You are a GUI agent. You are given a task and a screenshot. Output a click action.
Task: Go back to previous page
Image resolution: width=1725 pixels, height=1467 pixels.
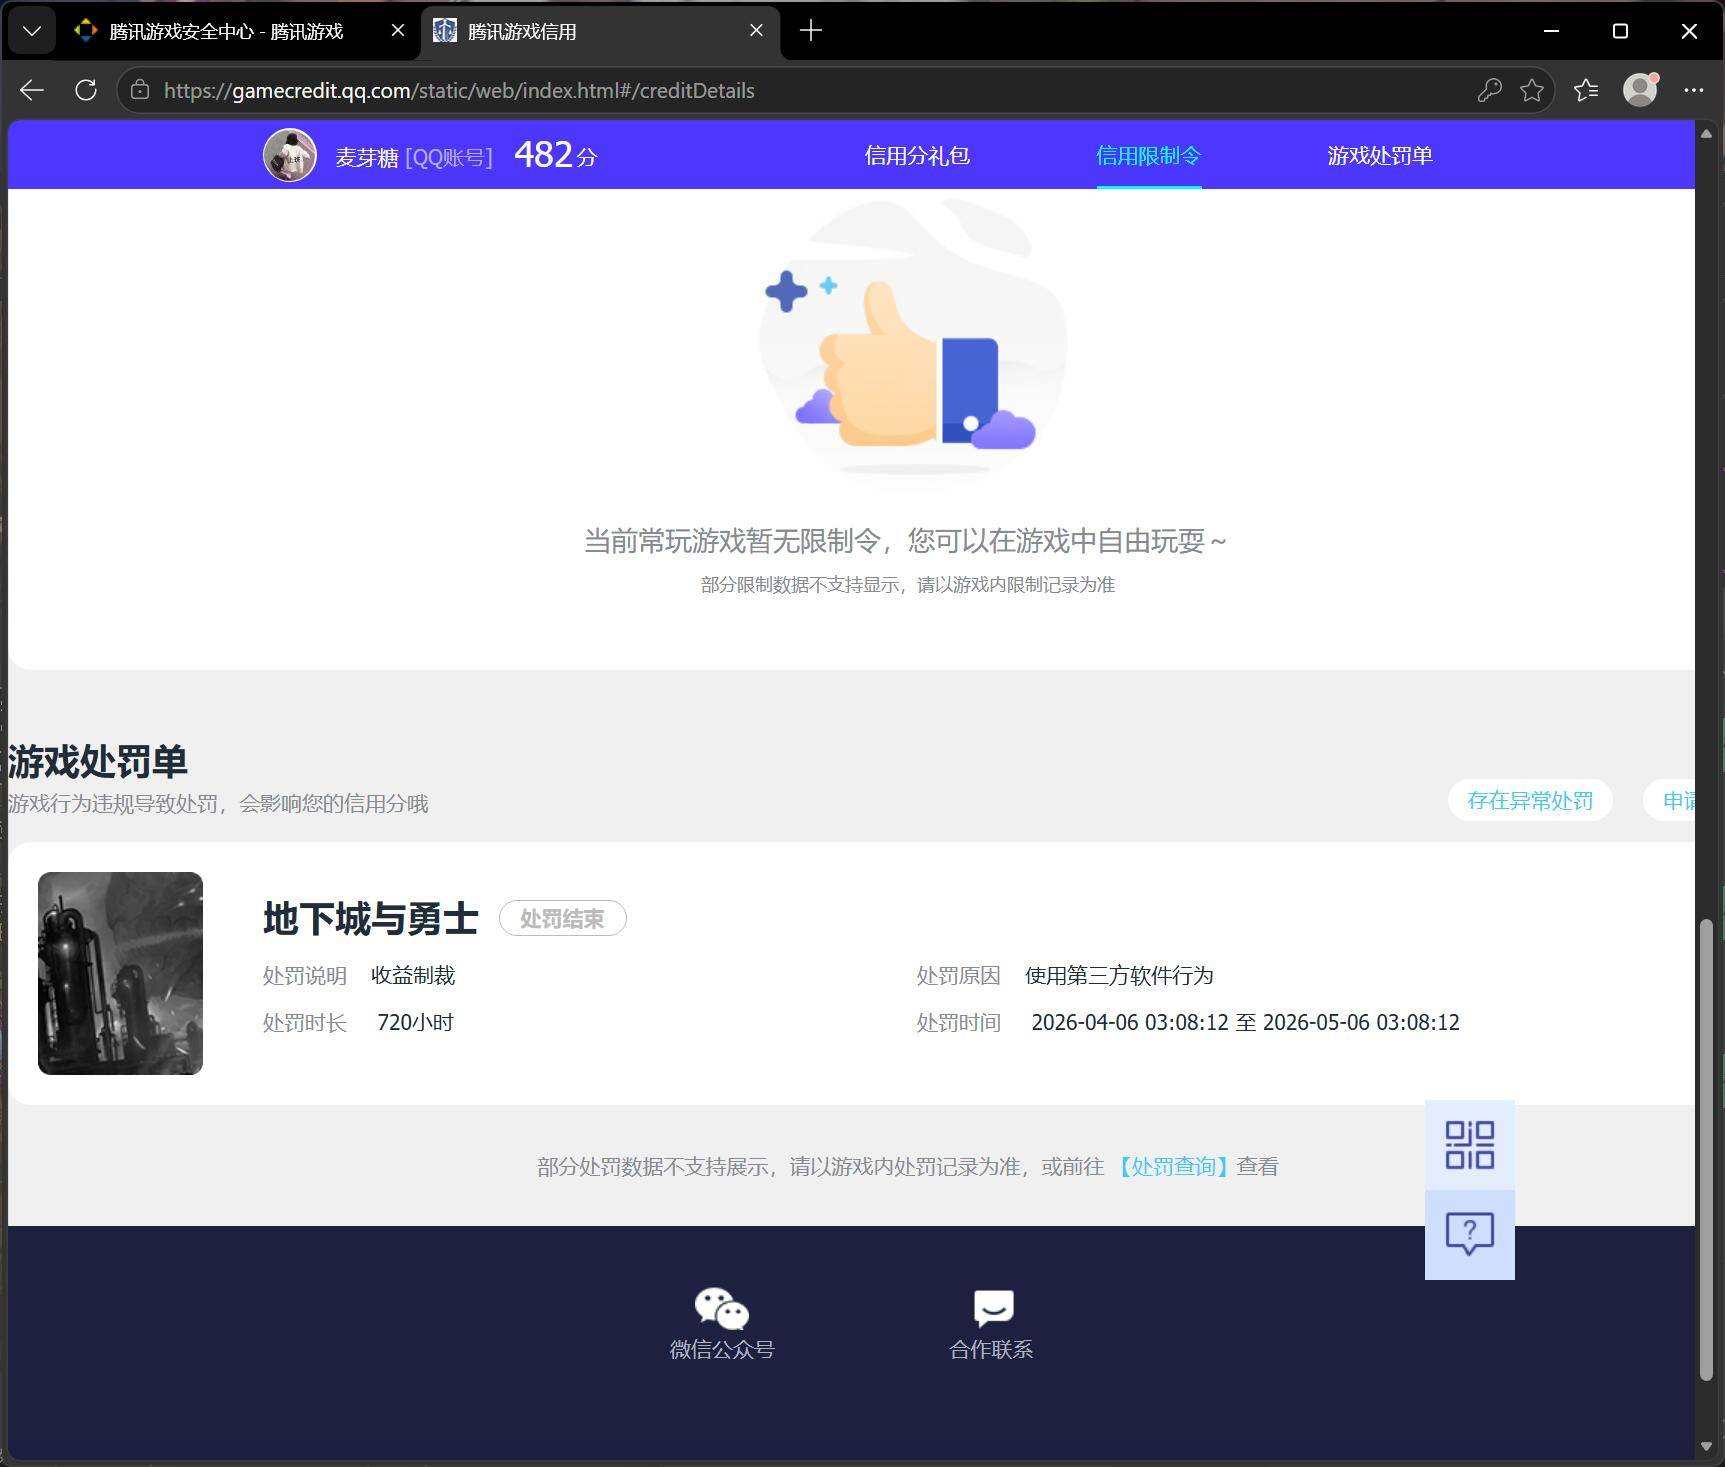tap(32, 90)
